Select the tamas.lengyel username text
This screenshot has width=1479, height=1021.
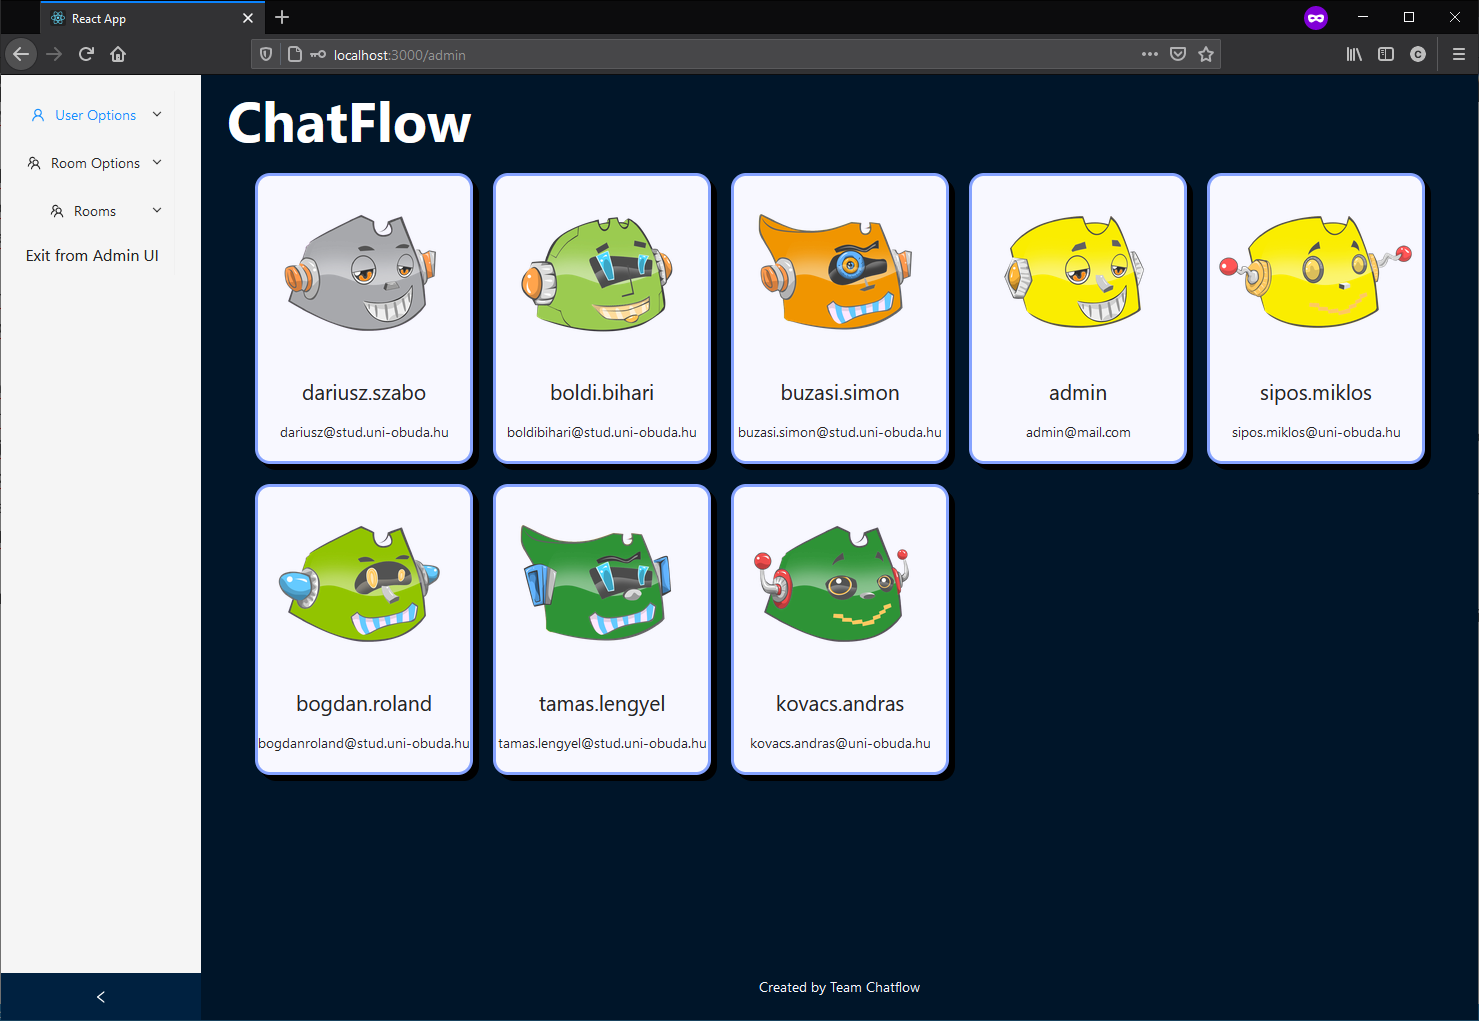click(x=602, y=704)
